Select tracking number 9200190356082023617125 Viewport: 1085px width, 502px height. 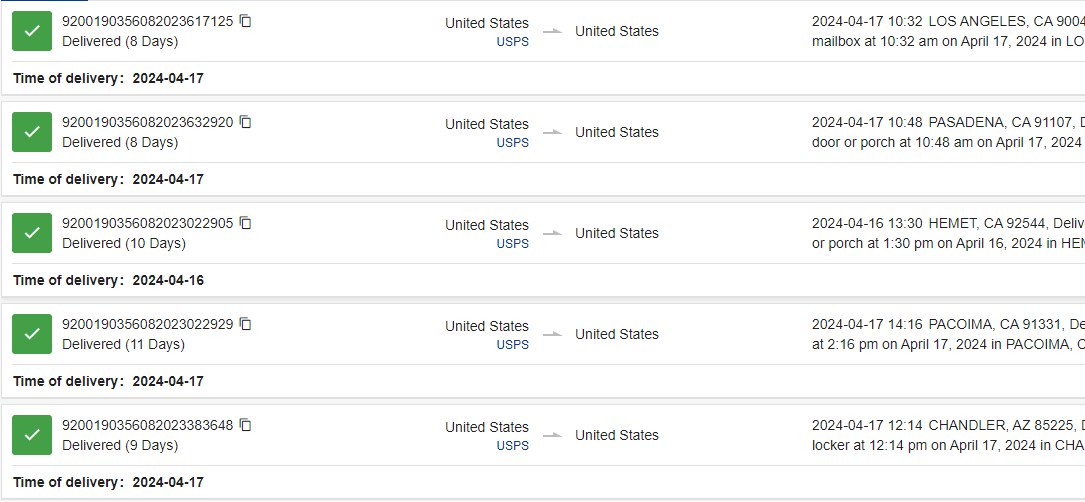point(148,21)
